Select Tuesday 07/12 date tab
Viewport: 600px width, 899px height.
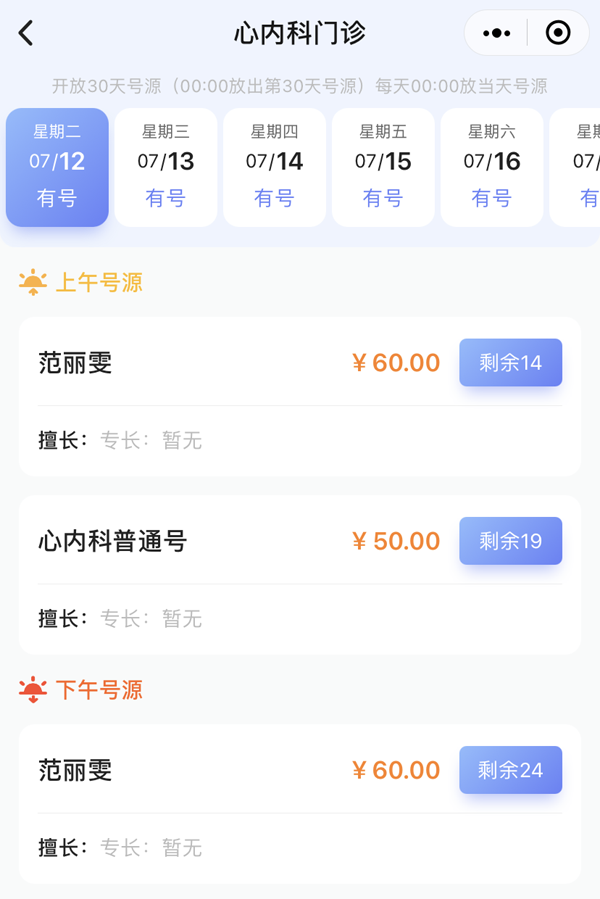tap(57, 166)
